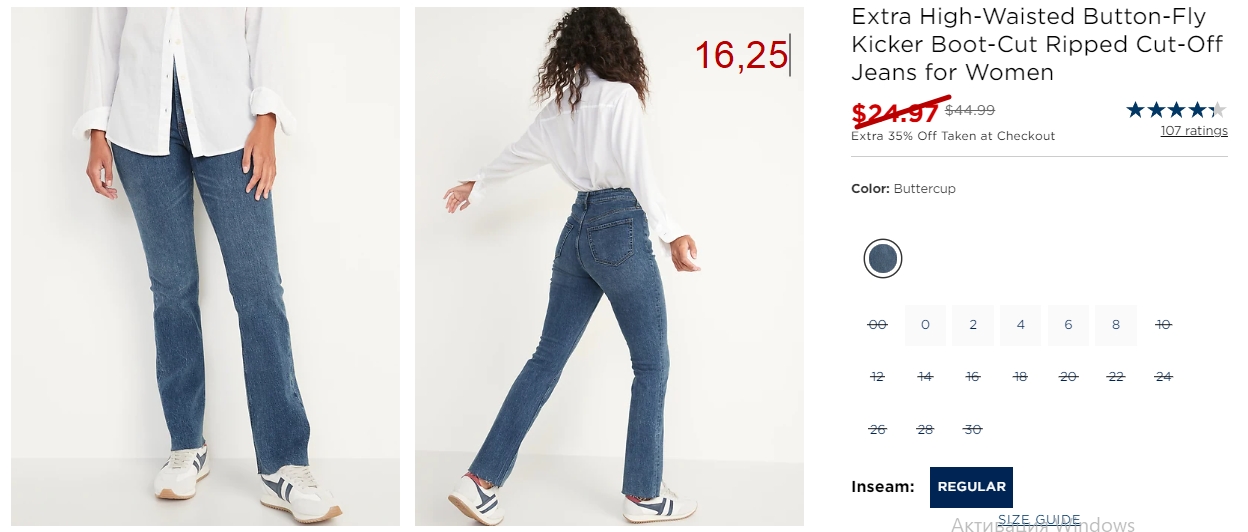View the front-view jeans product photo

click(x=205, y=267)
